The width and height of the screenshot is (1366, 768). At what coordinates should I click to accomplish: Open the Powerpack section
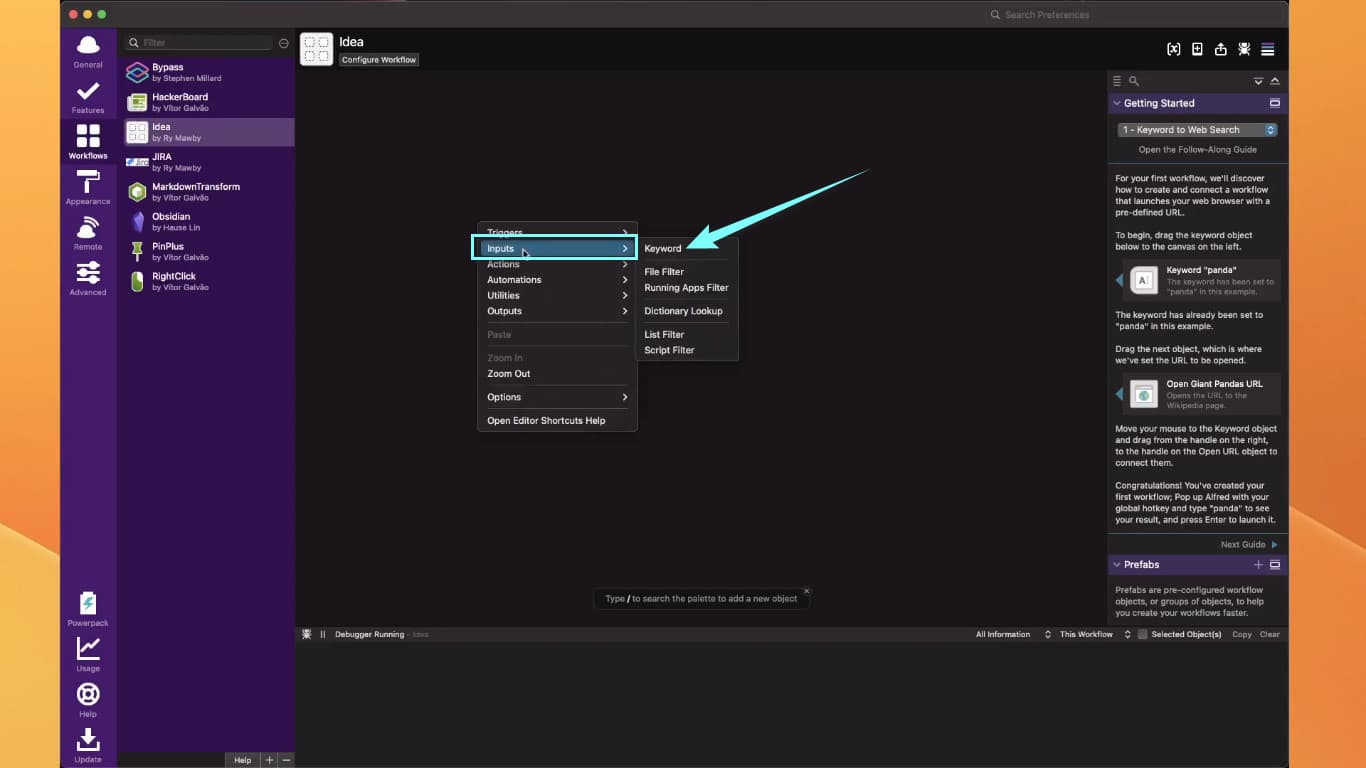point(88,609)
